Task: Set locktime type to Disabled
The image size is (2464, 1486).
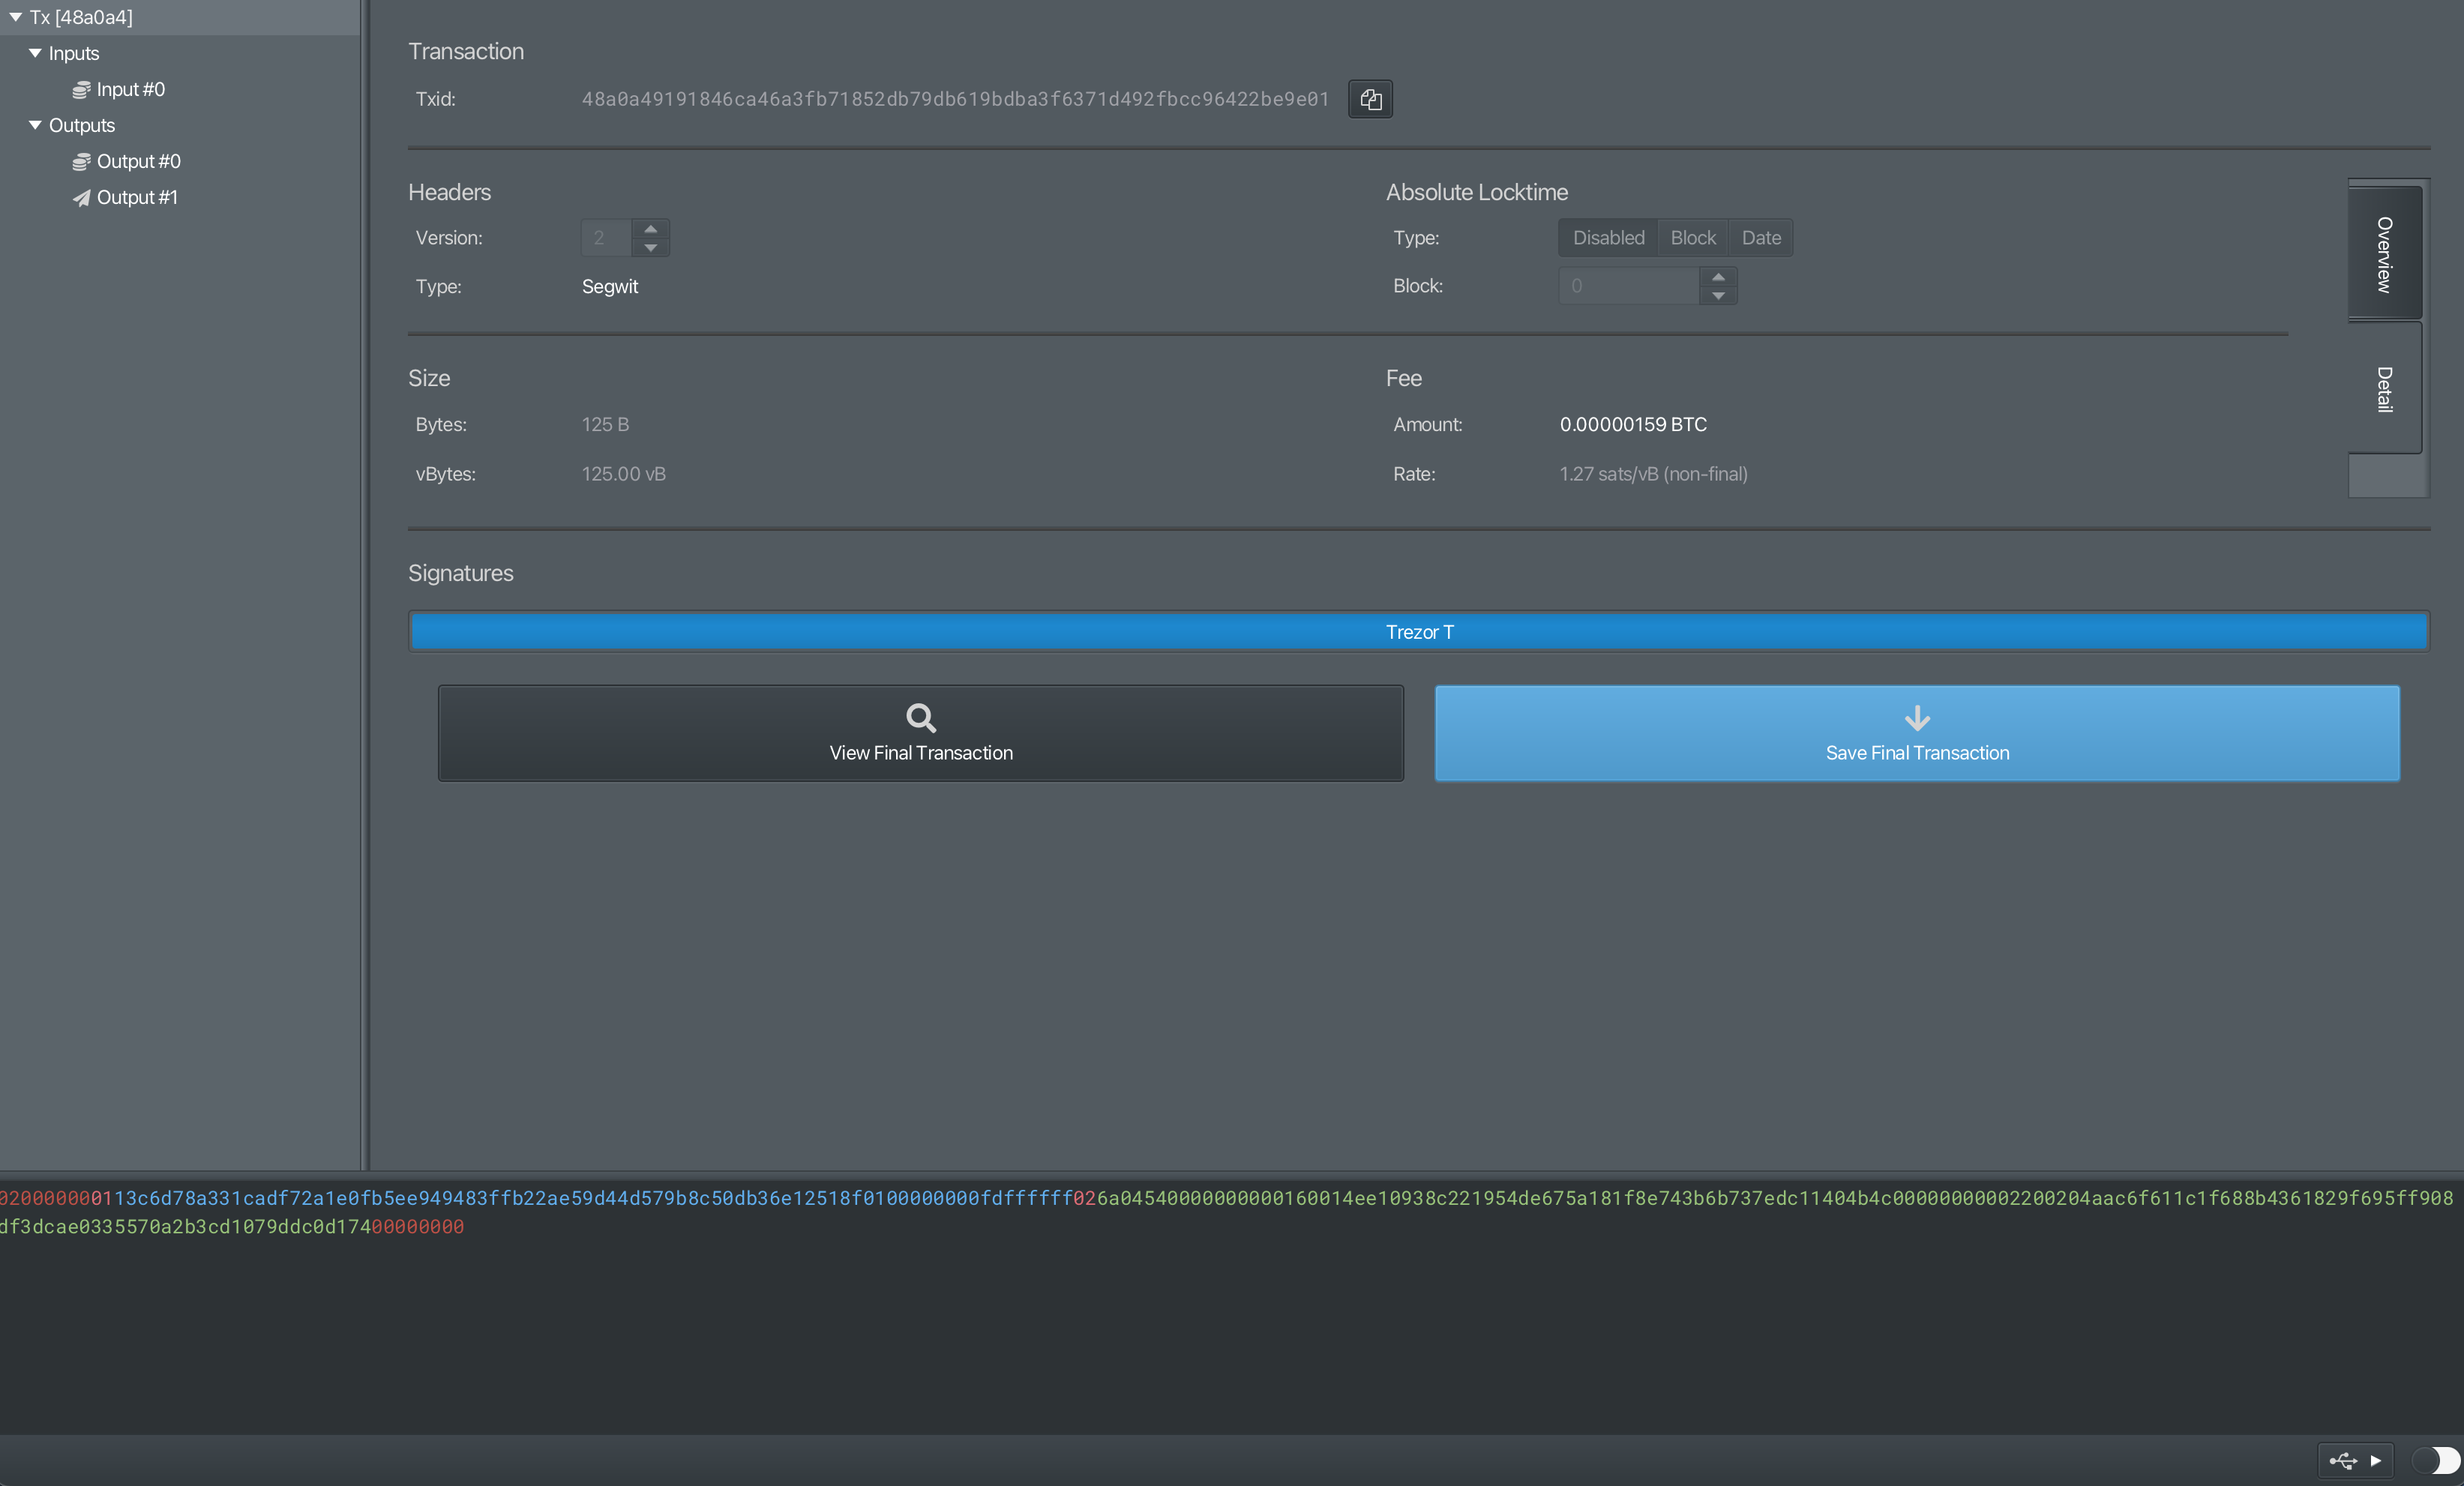Action: pyautogui.click(x=1608, y=238)
